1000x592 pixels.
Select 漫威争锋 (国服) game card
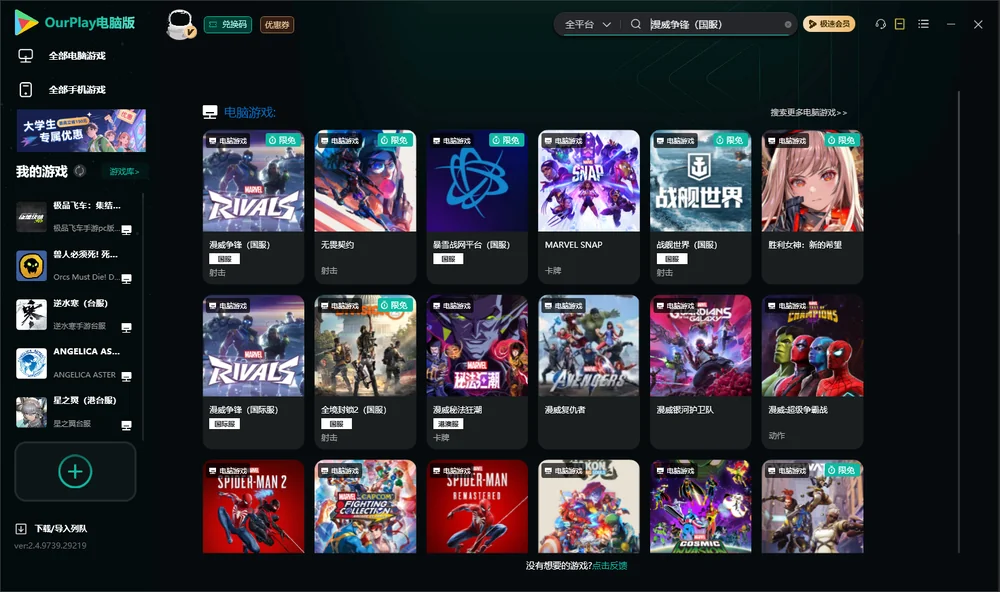[253, 207]
